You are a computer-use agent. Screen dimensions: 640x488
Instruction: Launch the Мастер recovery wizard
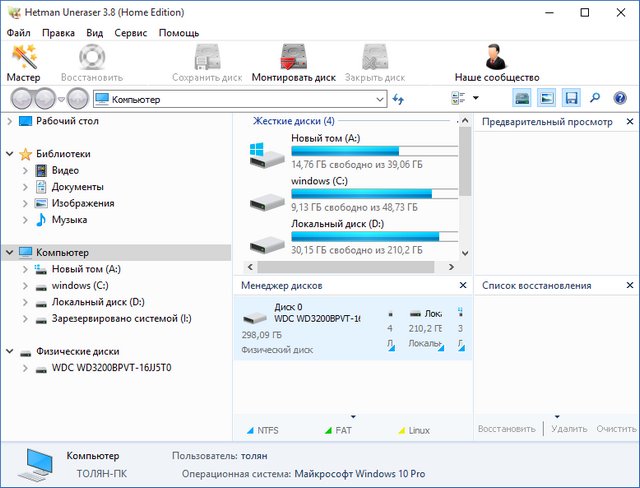click(x=22, y=62)
